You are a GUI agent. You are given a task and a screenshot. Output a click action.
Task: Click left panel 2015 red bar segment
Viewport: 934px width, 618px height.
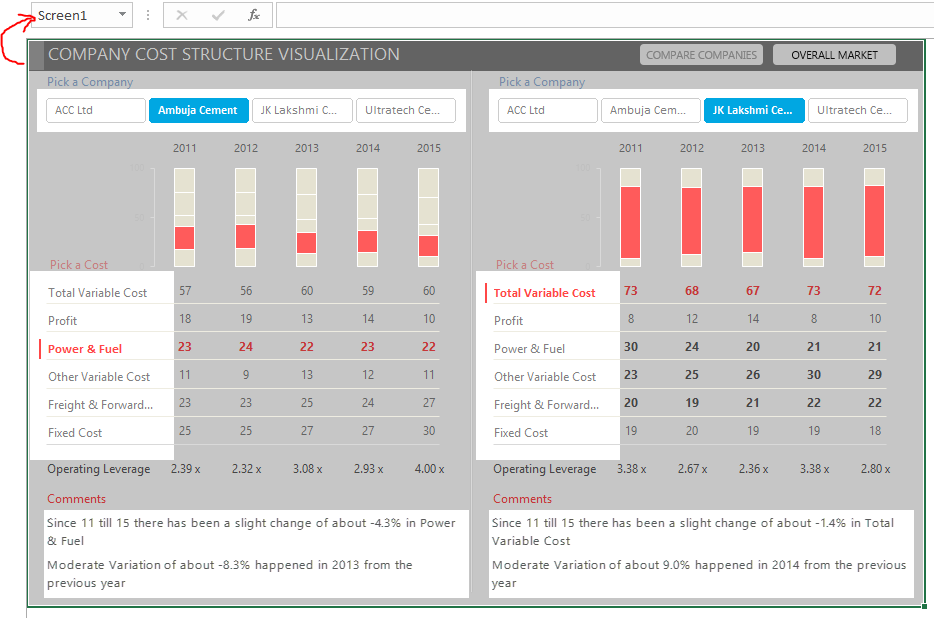click(x=428, y=246)
